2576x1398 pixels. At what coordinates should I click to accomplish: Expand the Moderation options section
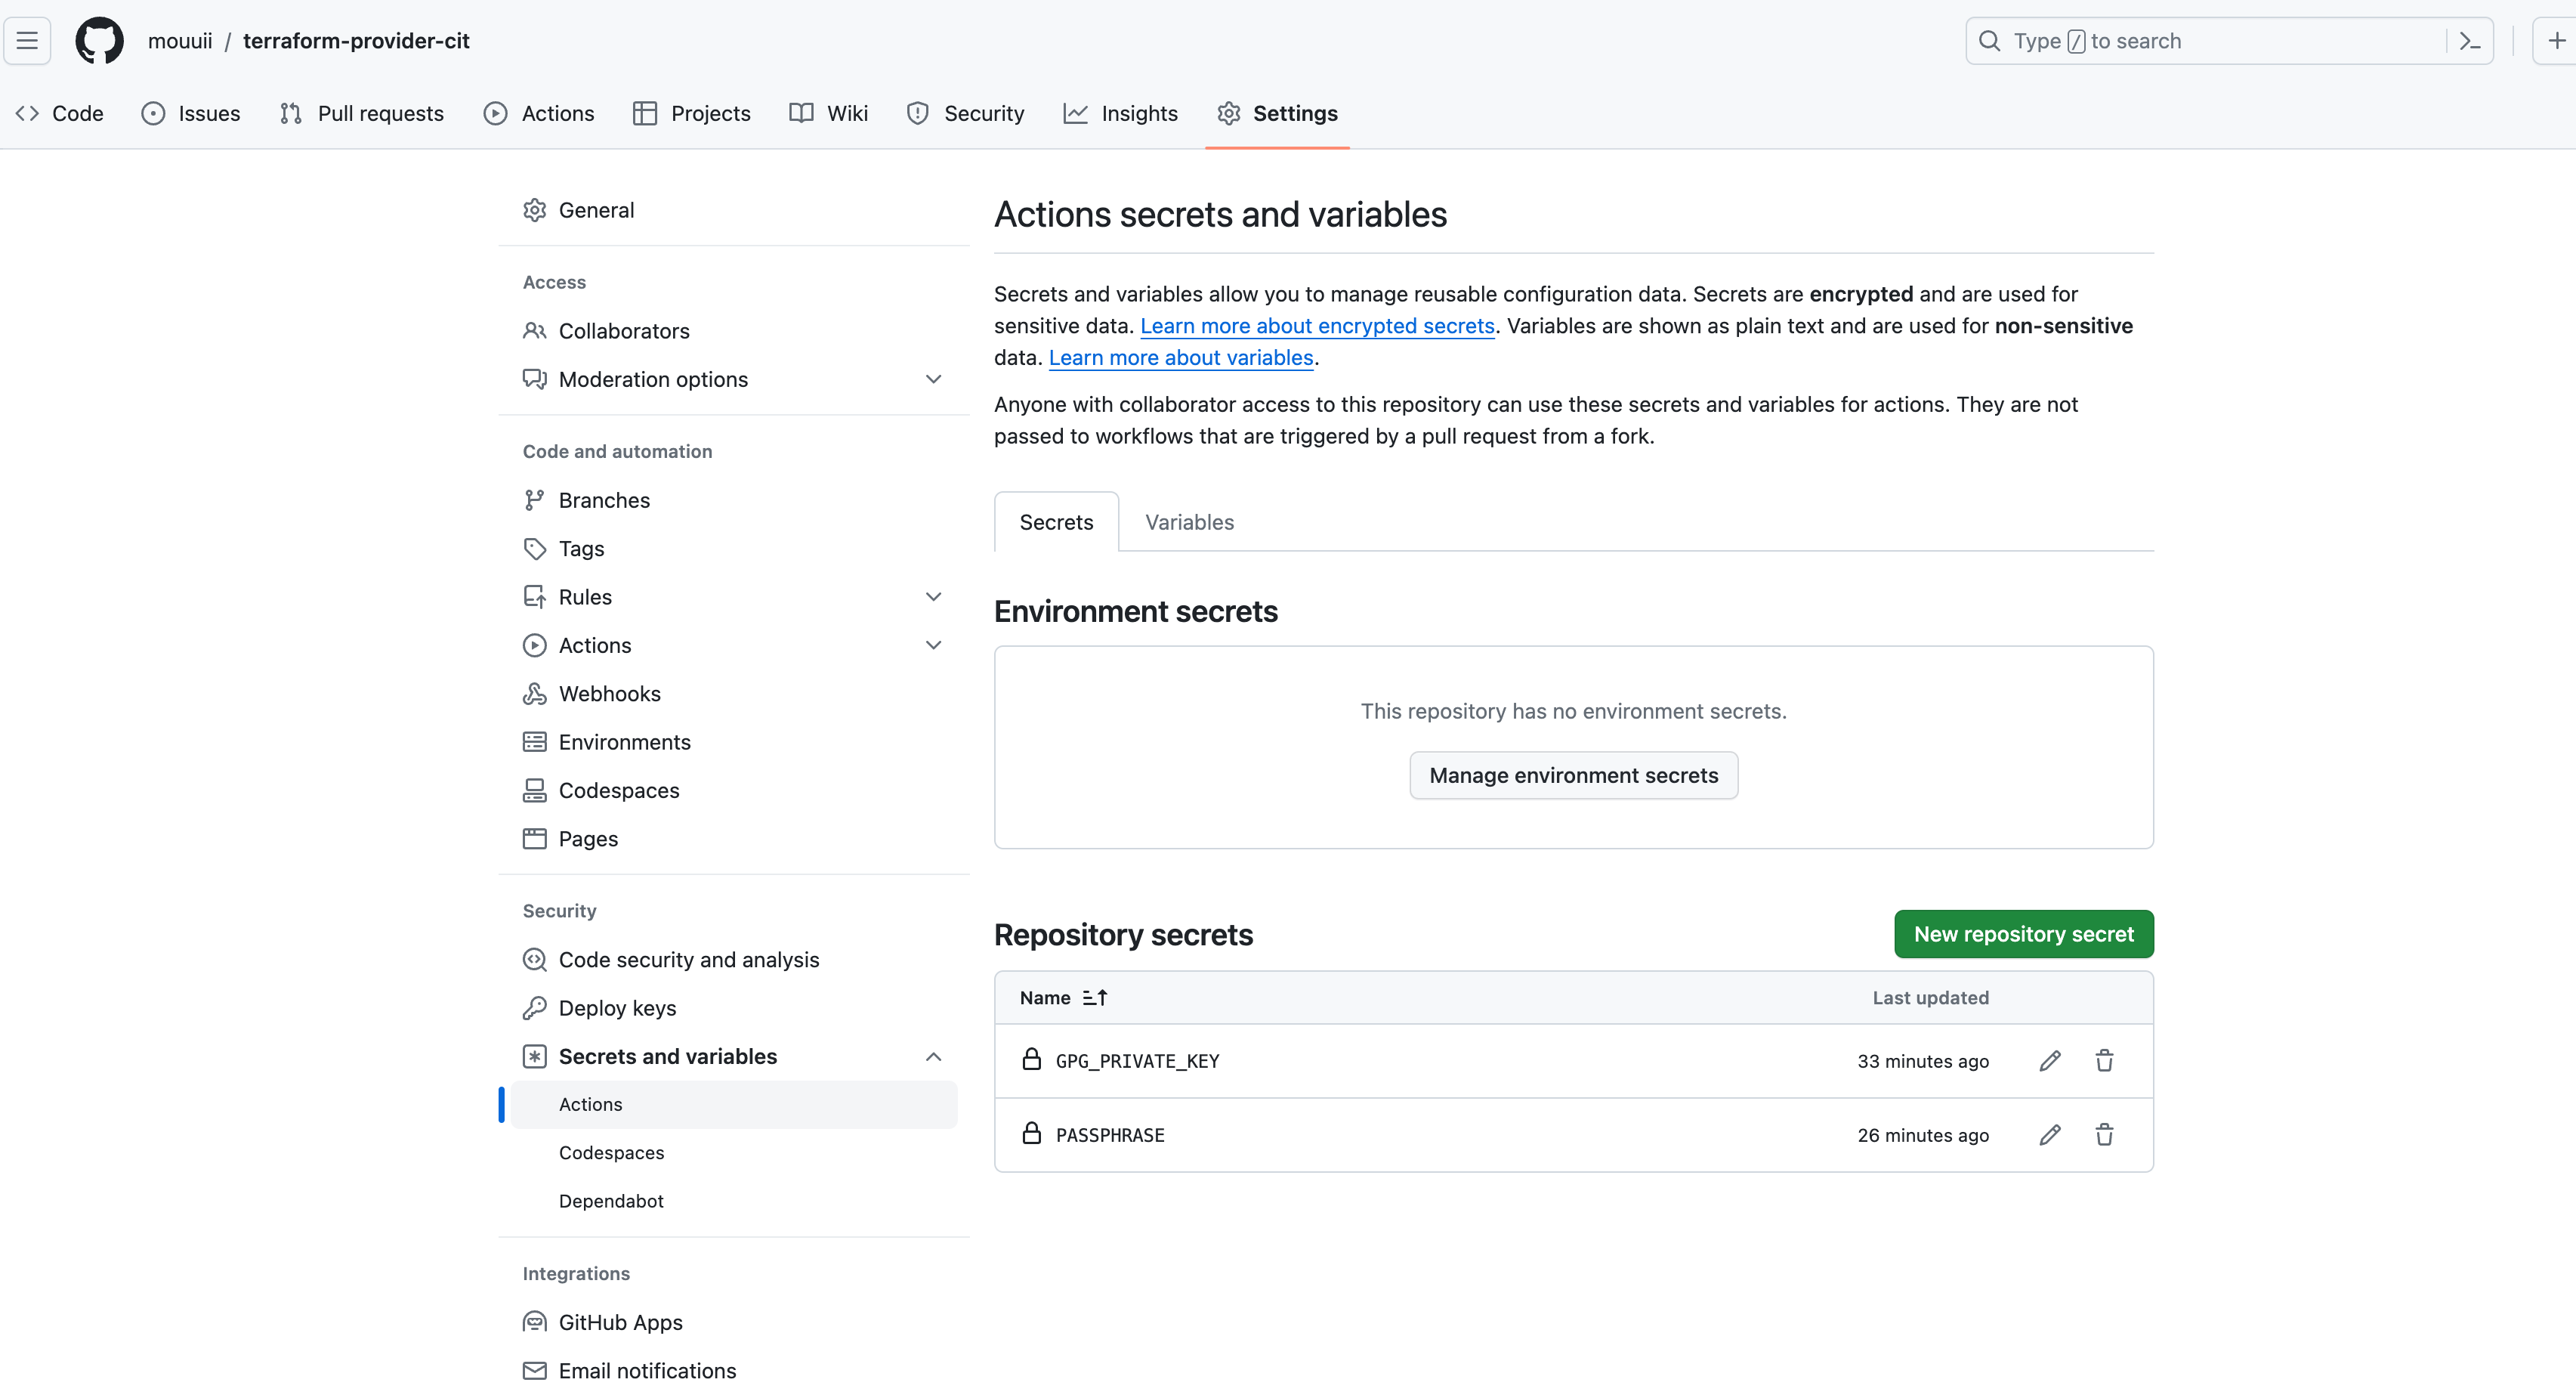point(932,379)
